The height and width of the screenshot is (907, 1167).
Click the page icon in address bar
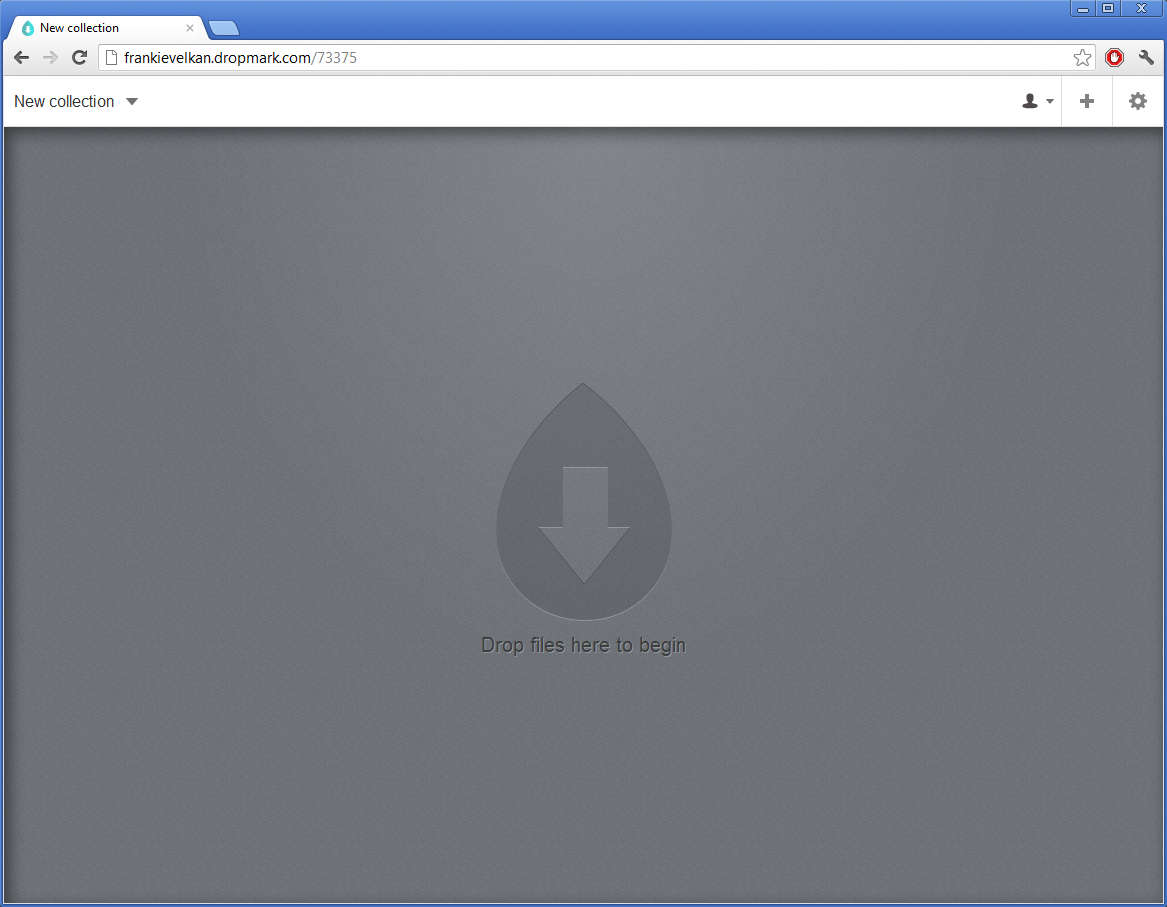point(111,57)
